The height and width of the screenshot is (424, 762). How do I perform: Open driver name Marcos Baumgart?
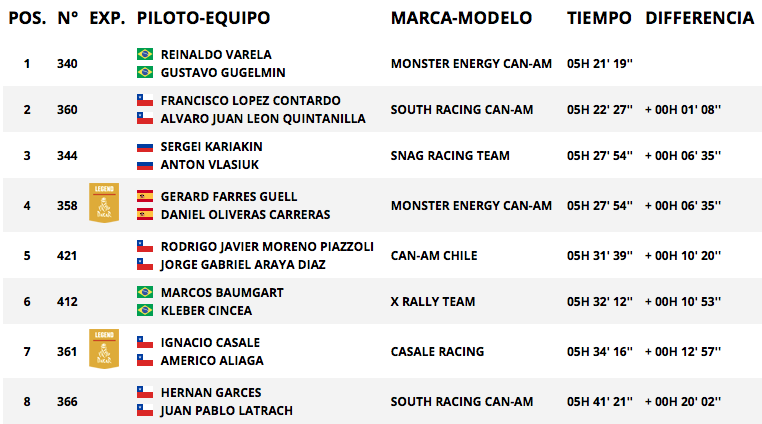click(222, 292)
